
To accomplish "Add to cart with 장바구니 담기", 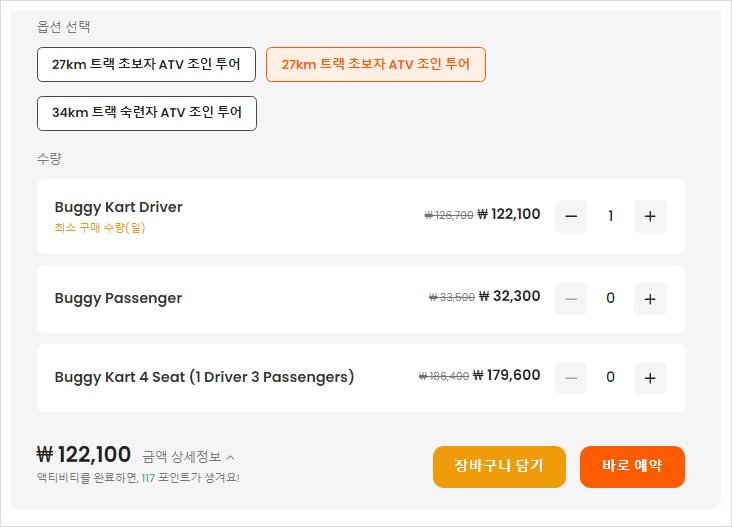I will [499, 466].
